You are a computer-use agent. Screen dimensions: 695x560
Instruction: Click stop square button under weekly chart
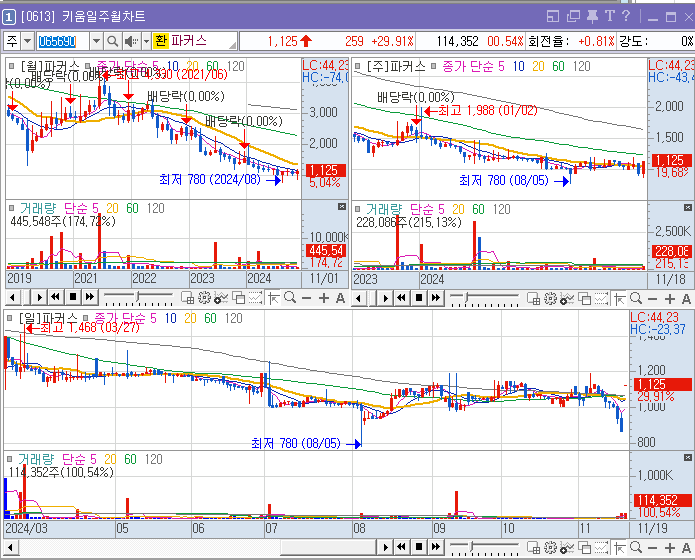tap(419, 298)
